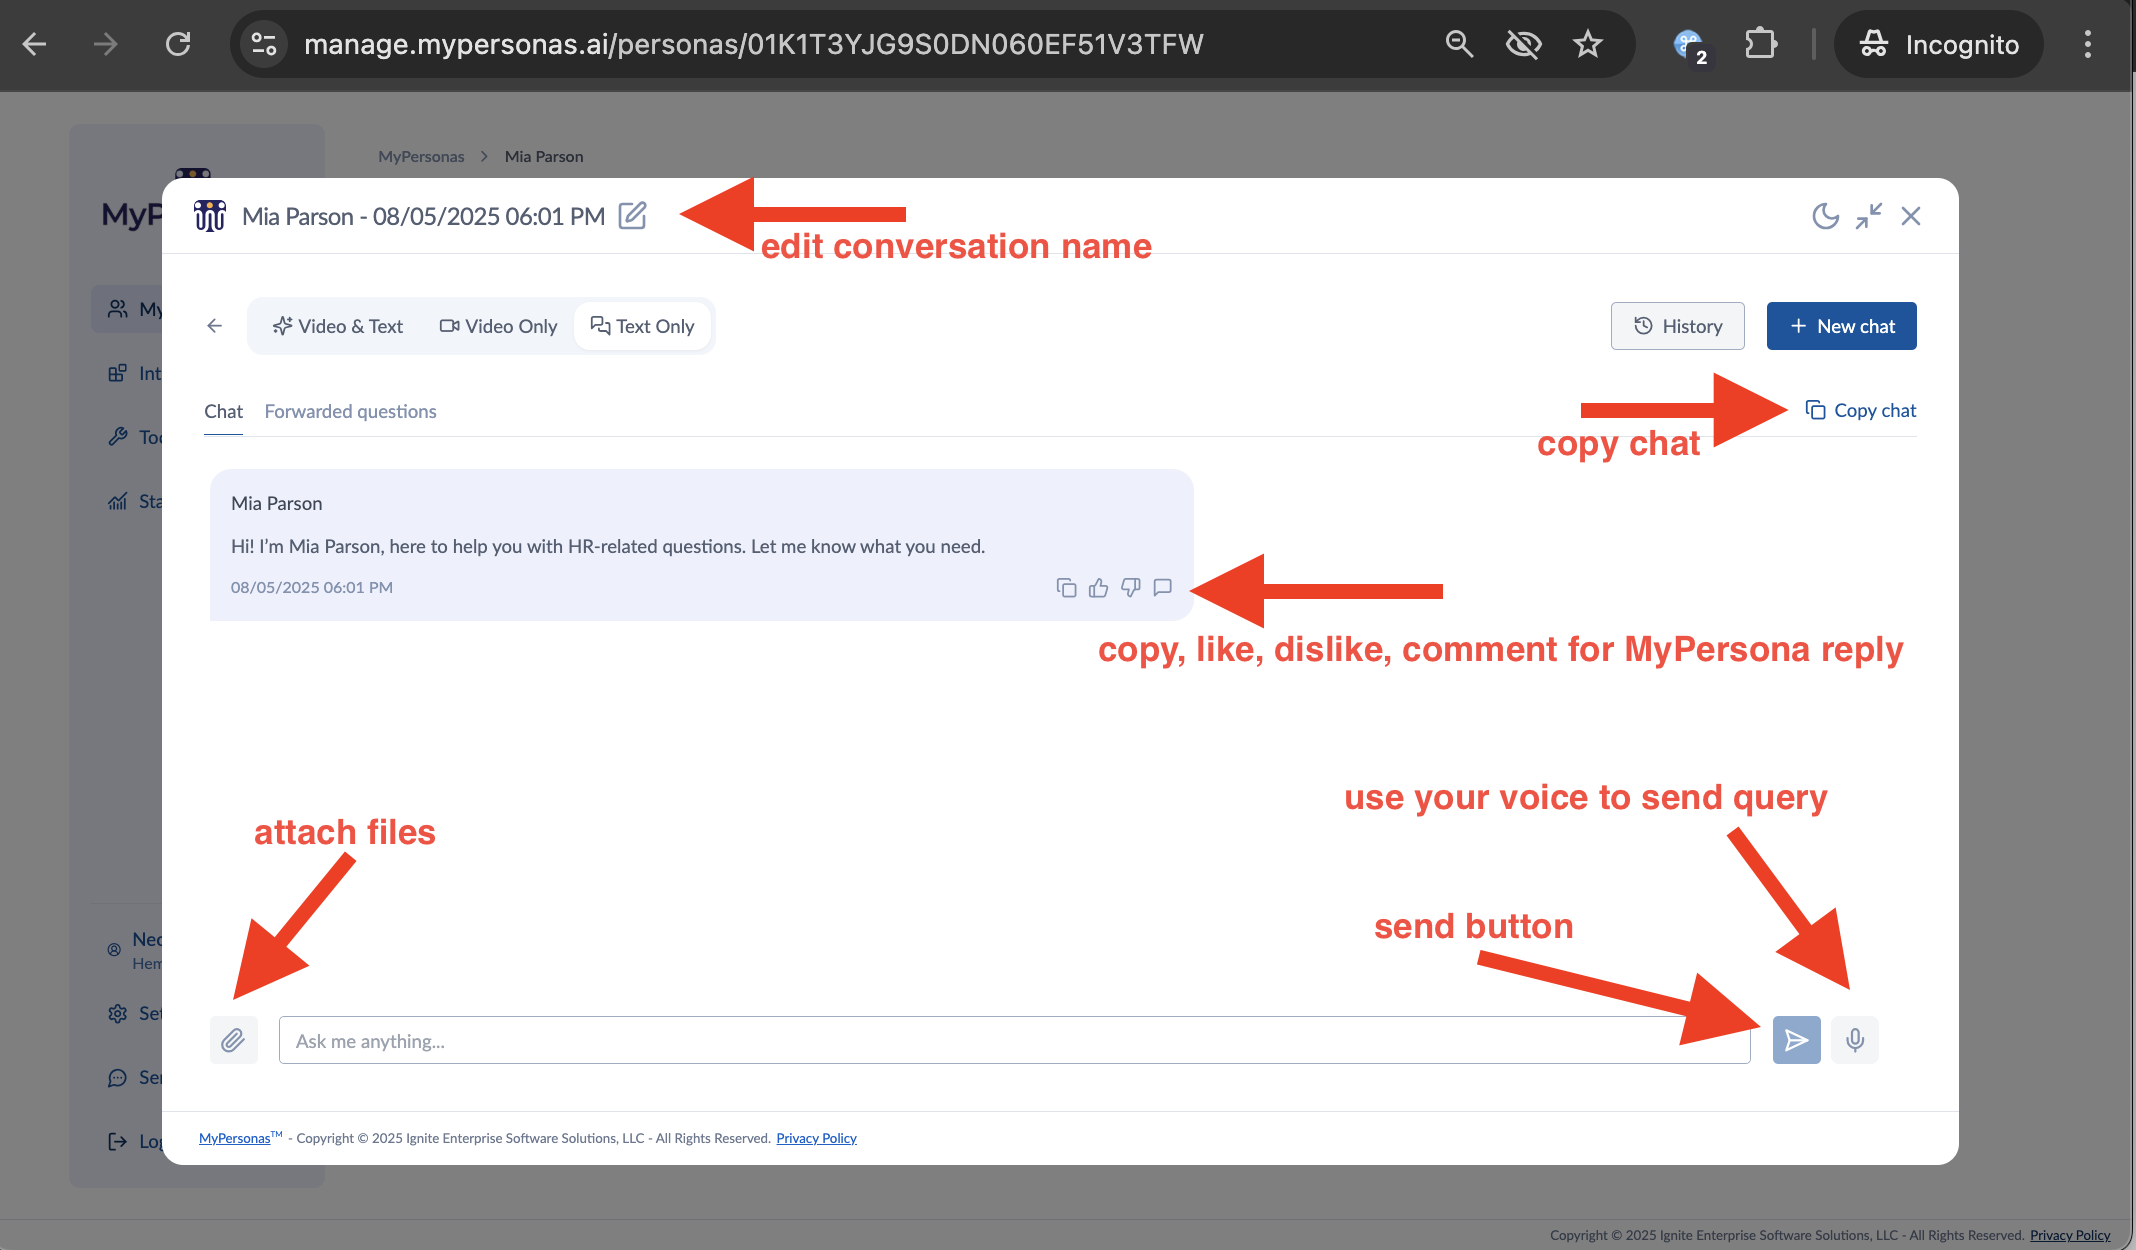Click the address bar URL
Image resolution: width=2136 pixels, height=1250 pixels.
pos(753,44)
